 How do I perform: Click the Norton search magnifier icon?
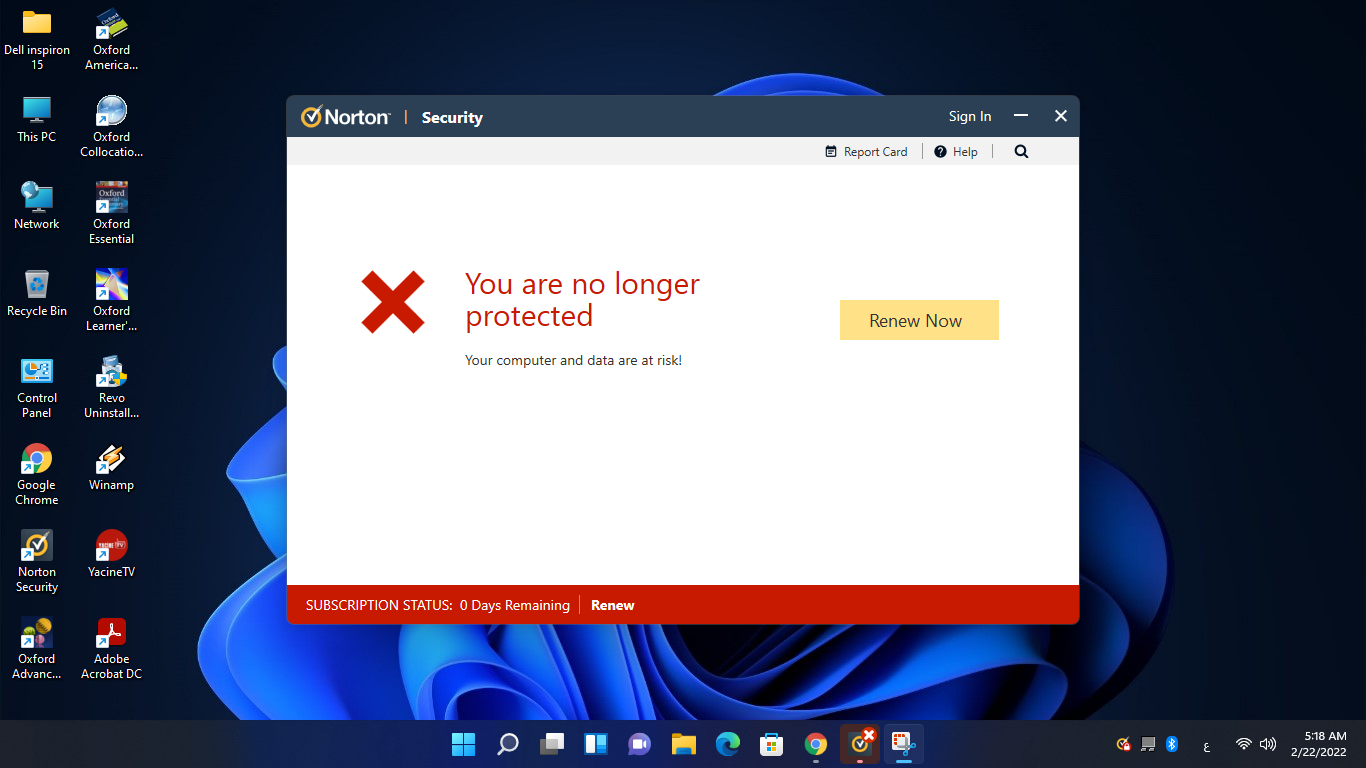pyautogui.click(x=1021, y=152)
